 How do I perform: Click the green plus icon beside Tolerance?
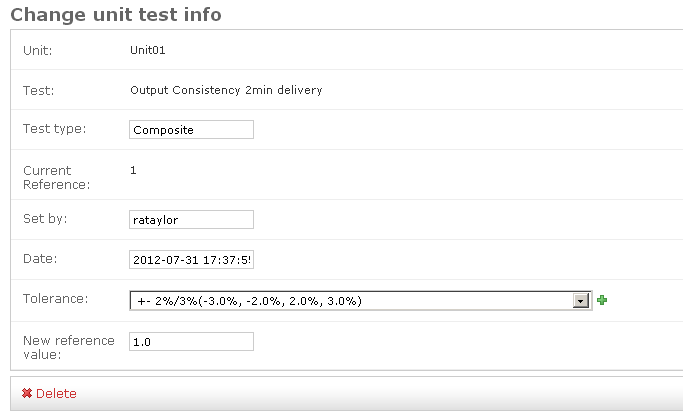602,300
